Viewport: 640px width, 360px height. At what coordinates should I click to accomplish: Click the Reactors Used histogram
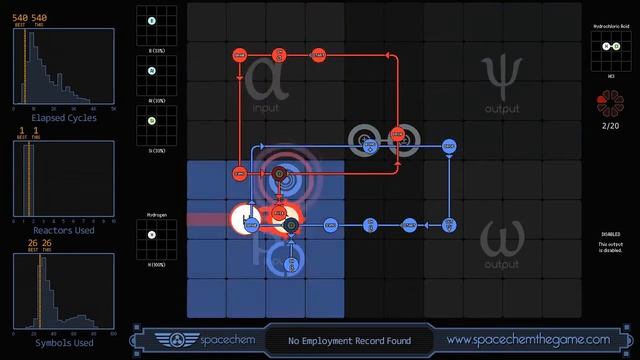64,179
